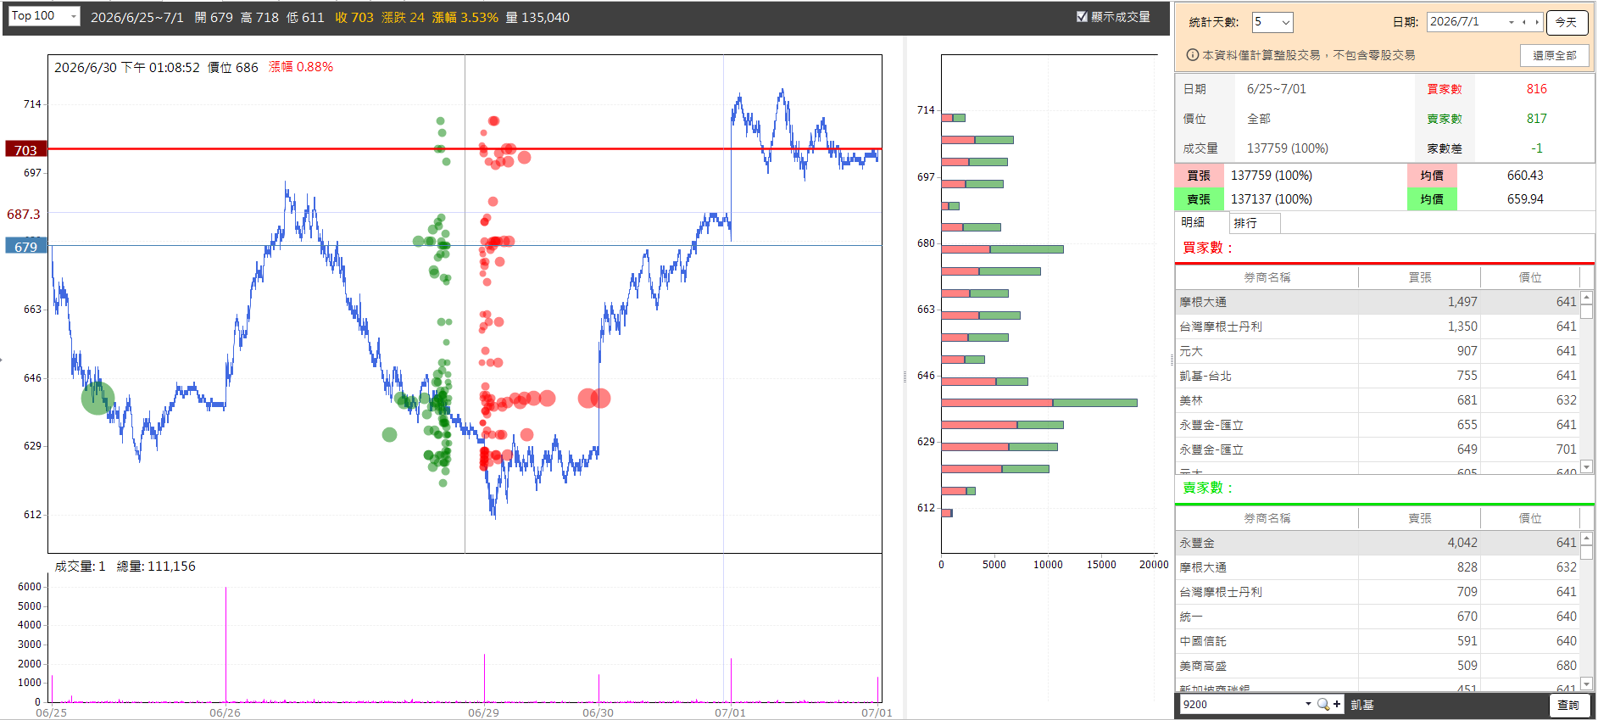1598x720 pixels.
Task: Click the 今天 button
Action: (1566, 22)
